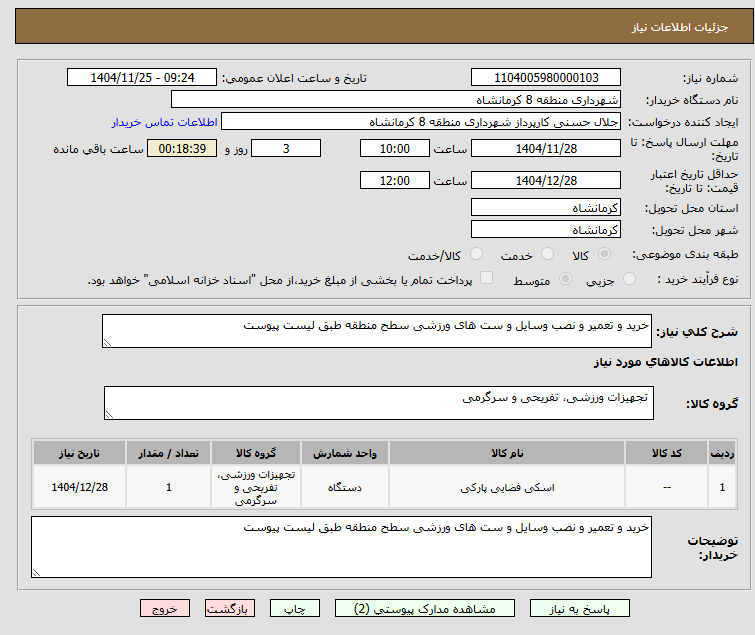Select the متوسط purchase type radio

pos(565,279)
